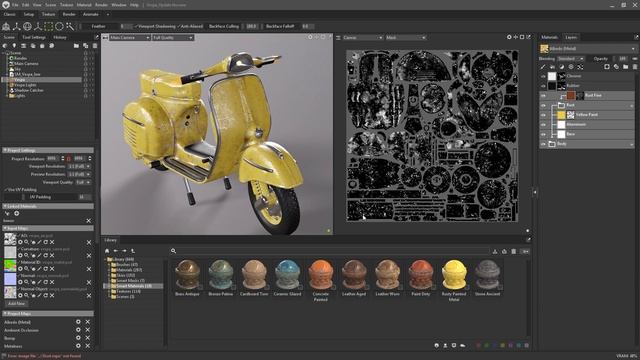The width and height of the screenshot is (640, 360).
Task: Toggle the Curvature input map checkbox
Action: point(19,249)
